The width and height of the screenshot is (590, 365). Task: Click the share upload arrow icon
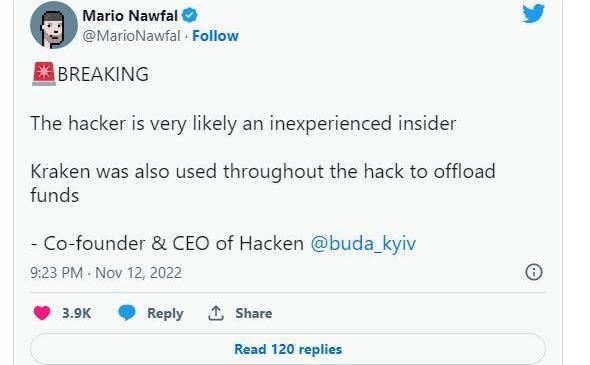click(x=216, y=313)
